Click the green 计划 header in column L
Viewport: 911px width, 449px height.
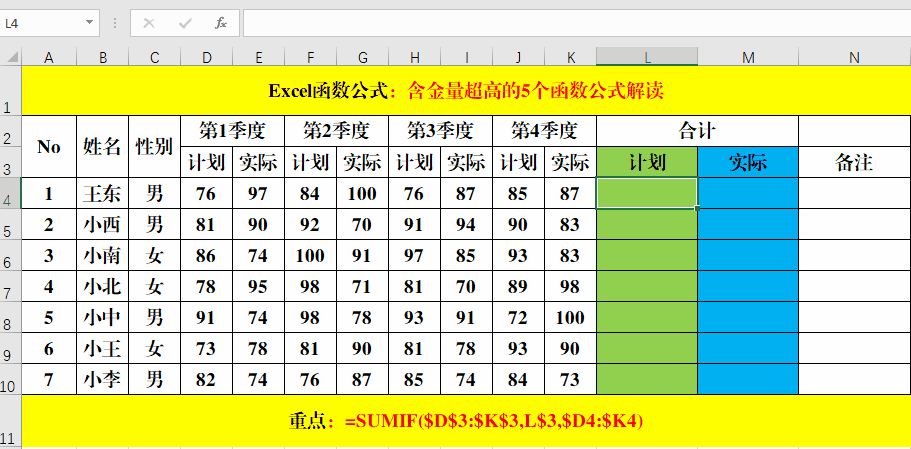pyautogui.click(x=647, y=163)
